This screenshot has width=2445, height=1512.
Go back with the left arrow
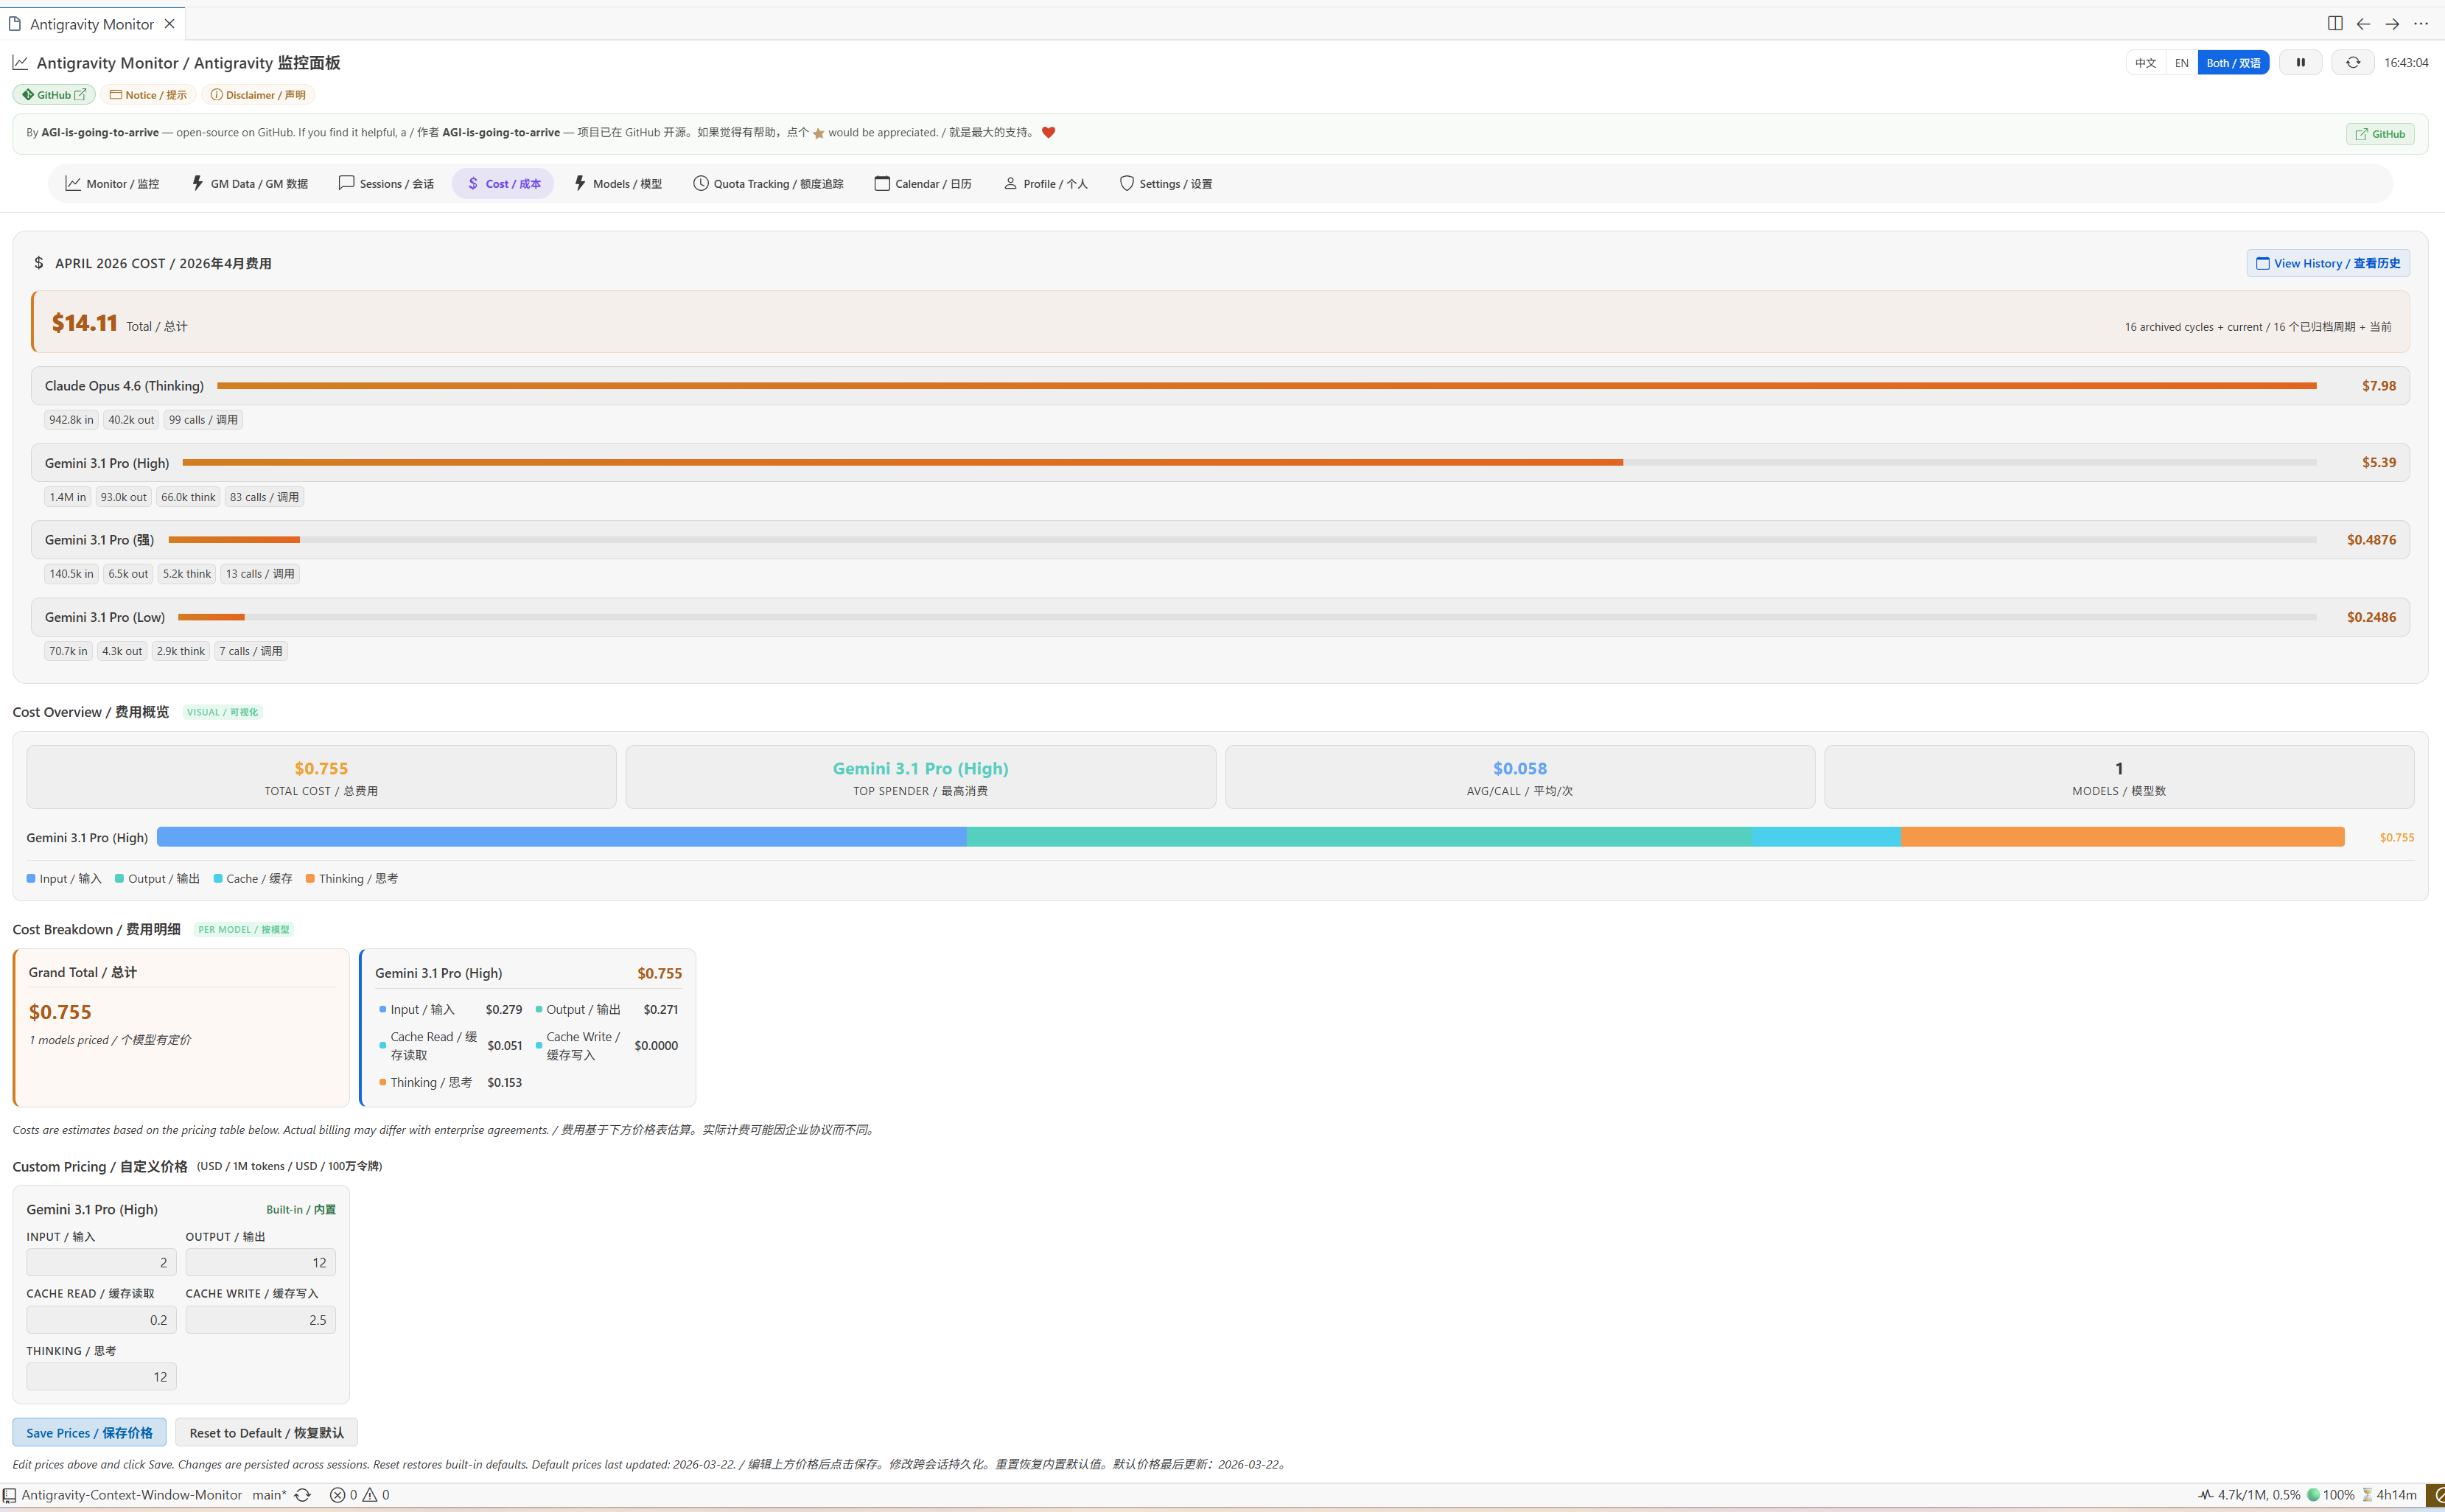point(2363,23)
